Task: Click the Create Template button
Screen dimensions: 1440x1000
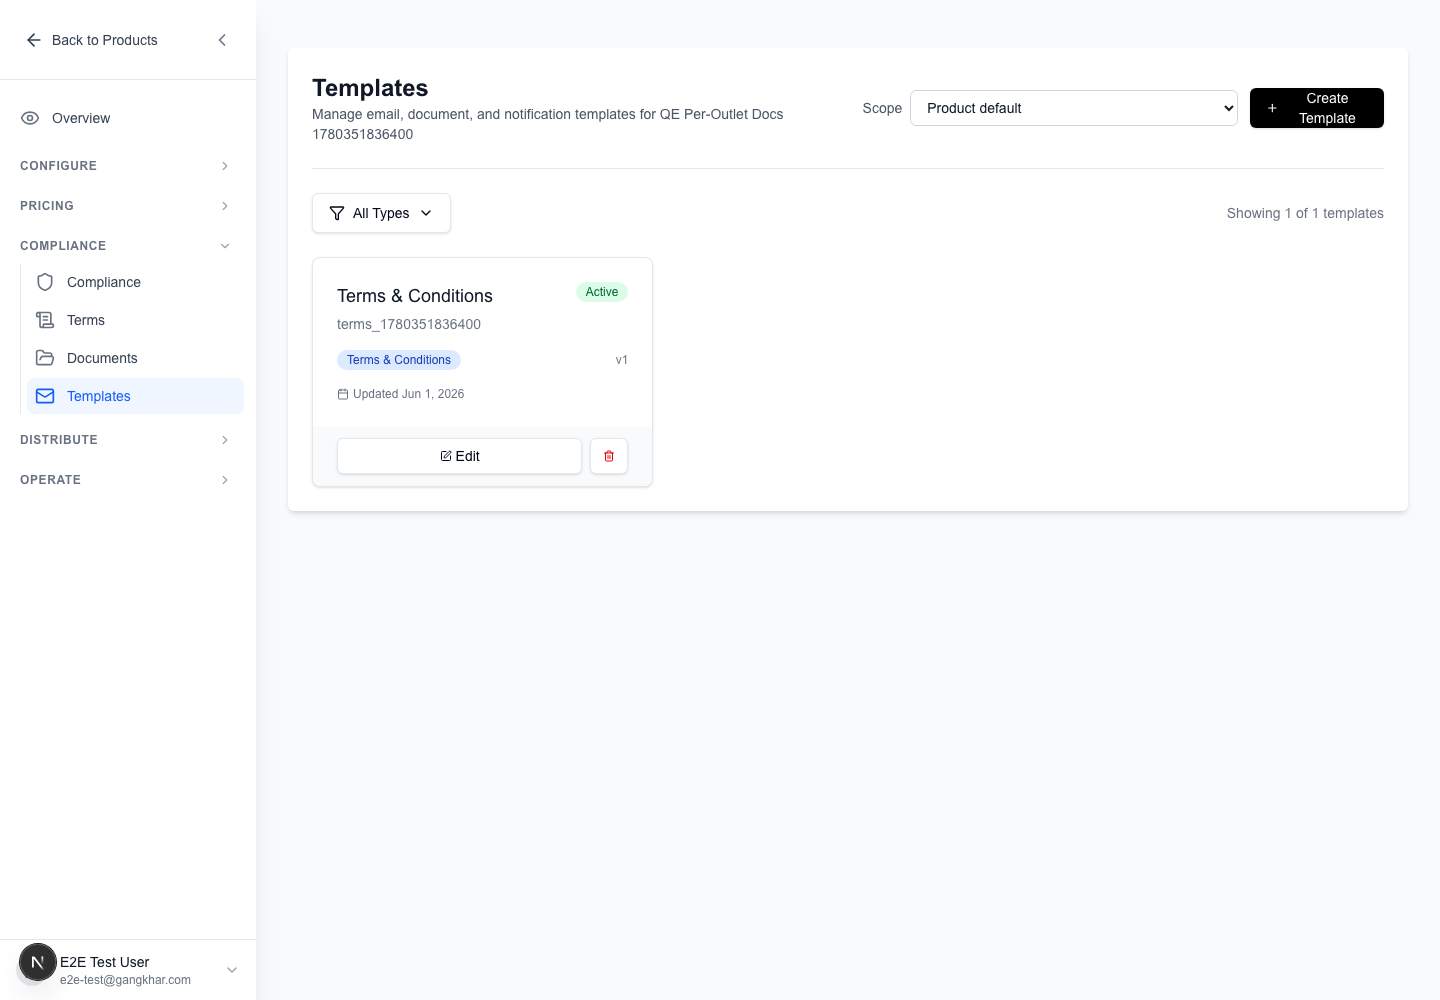Action: (x=1317, y=108)
